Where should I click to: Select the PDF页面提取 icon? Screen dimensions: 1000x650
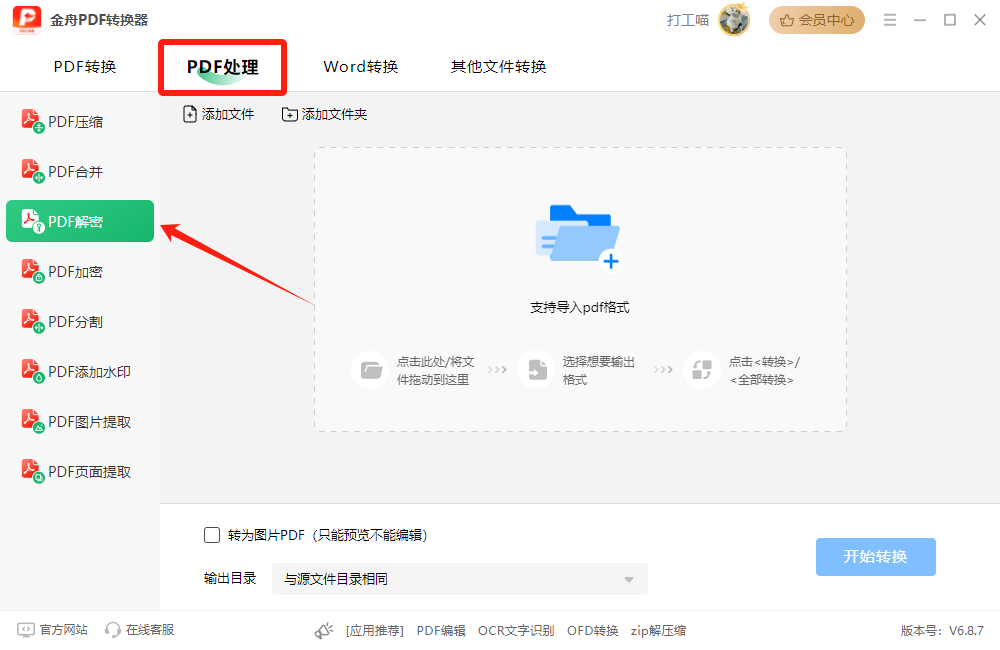pyautogui.click(x=33, y=472)
